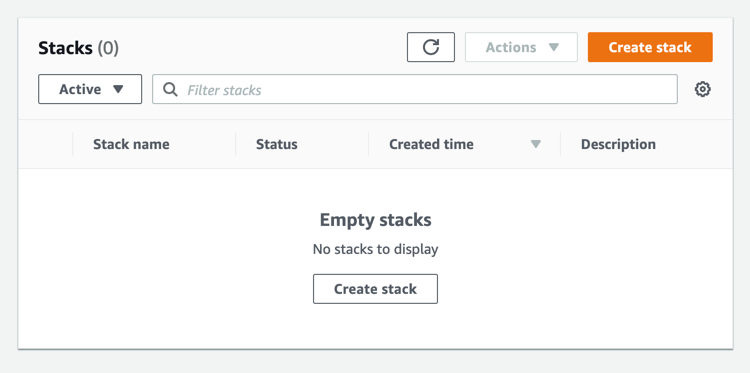Open the Actions dropdown menu
This screenshot has height=373, width=750.
pos(521,47)
